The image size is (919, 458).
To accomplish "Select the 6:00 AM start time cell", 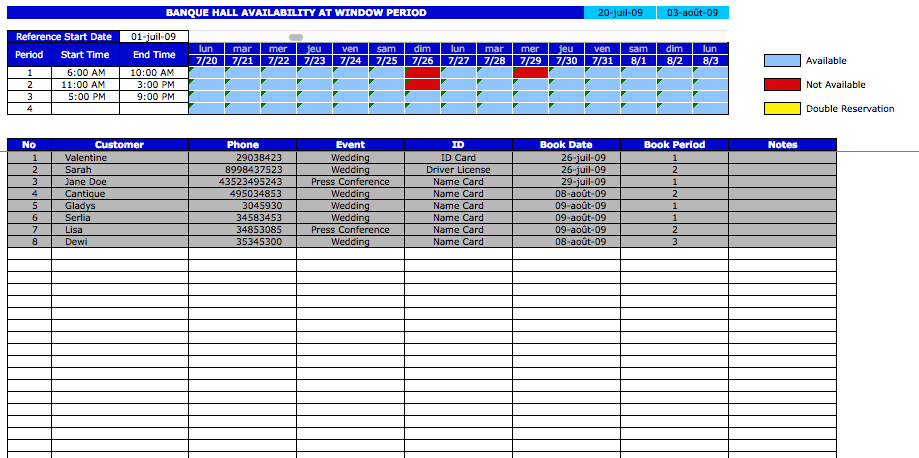I will [x=85, y=73].
